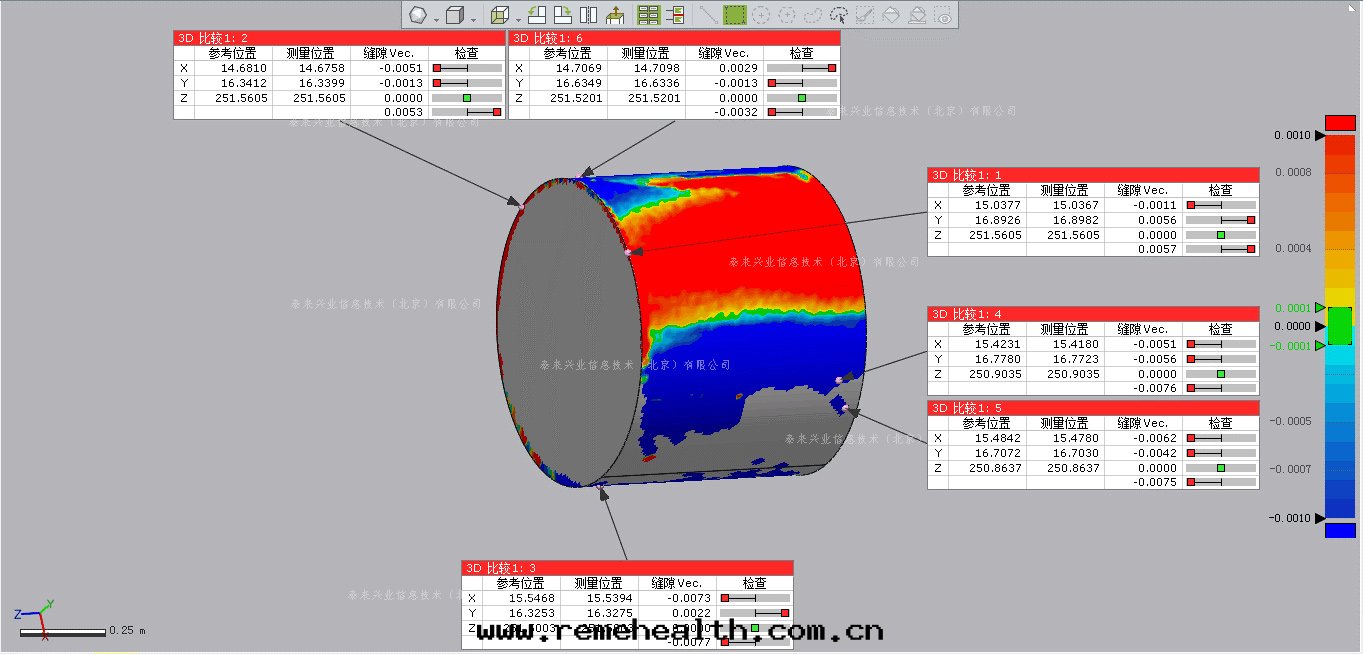Click the green zero-tolerance band on color legend
Screen dimensions: 1363x654
(x=1340, y=326)
